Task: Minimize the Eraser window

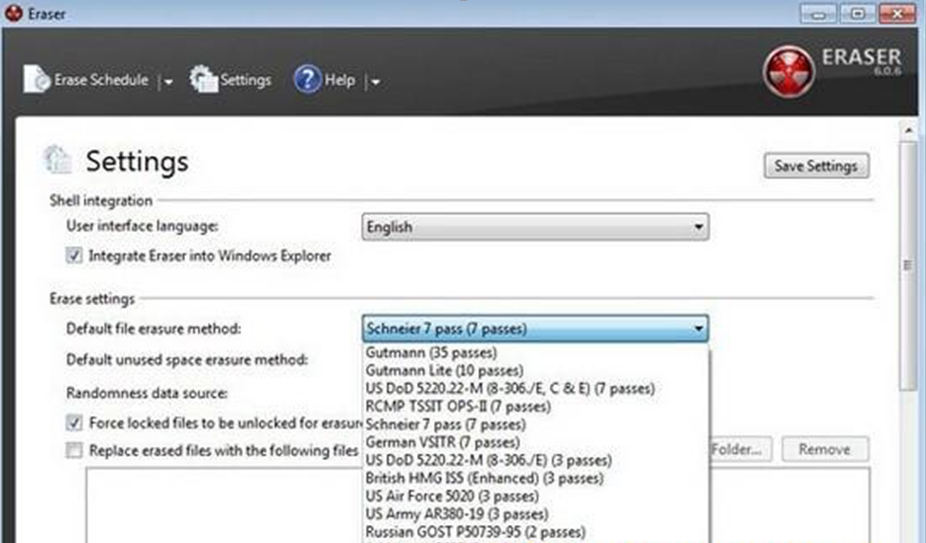Action: click(819, 14)
